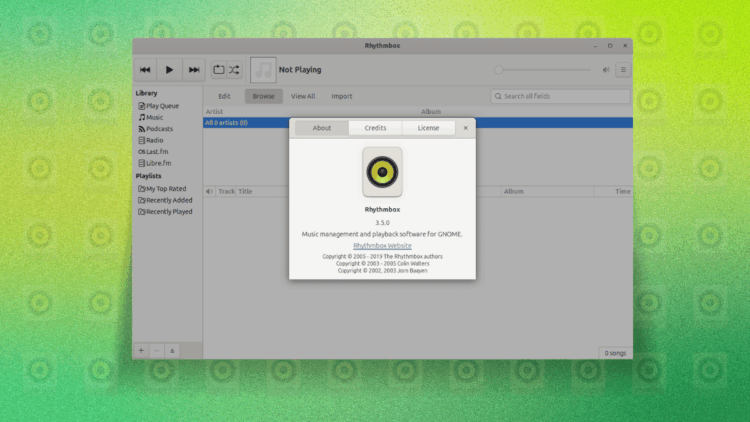Start playback with the Play button
Viewport: 750px width, 422px height.
point(169,70)
